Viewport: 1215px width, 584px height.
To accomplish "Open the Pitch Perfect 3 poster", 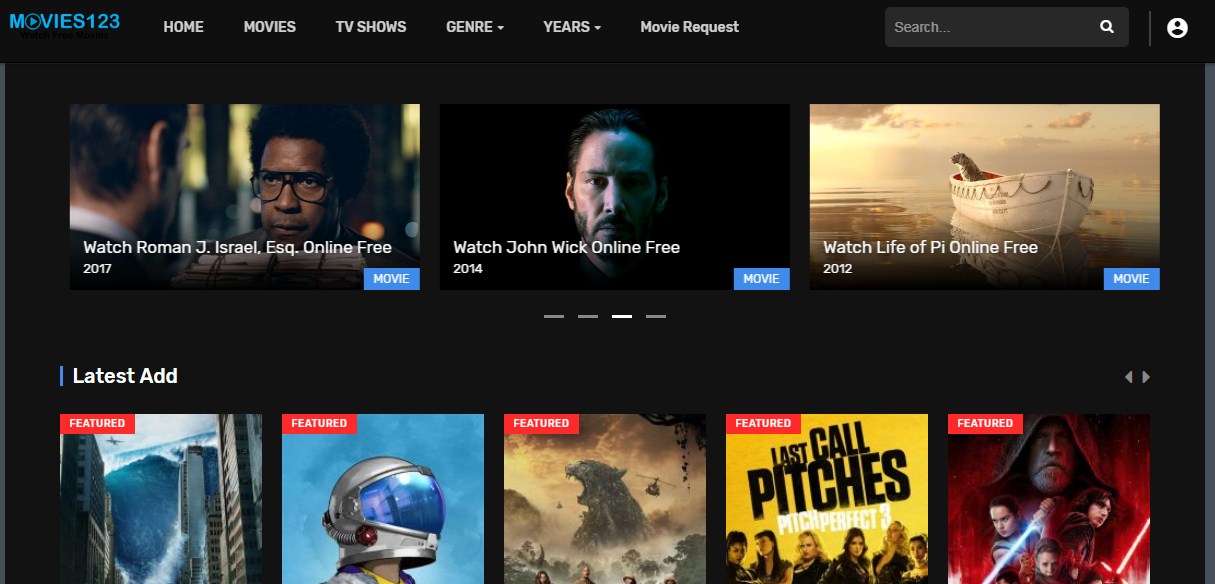I will [x=827, y=499].
